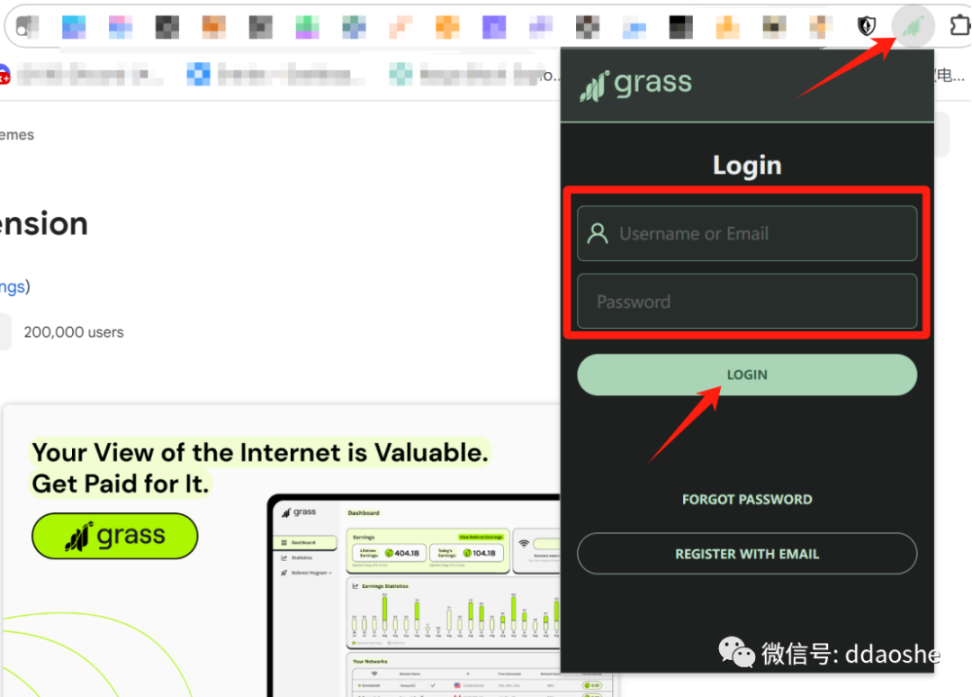Click into the Password field
Viewport: 972px width, 697px height.
(746, 302)
